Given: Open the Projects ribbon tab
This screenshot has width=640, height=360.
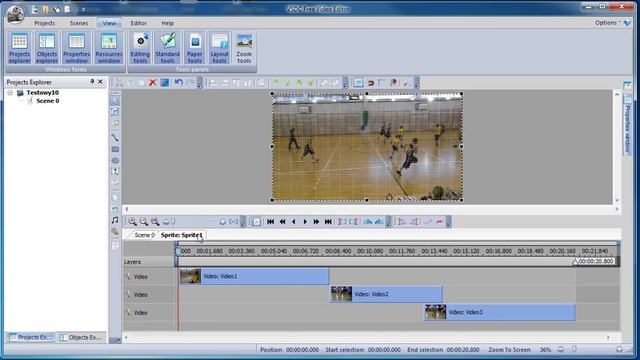Looking at the screenshot, I should (x=44, y=23).
